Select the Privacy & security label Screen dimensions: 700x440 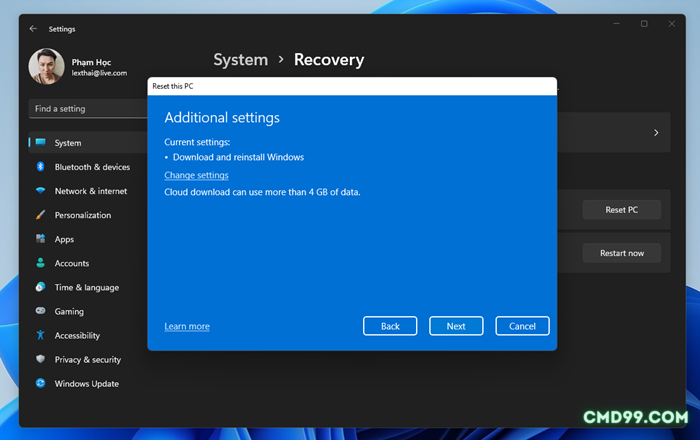click(88, 360)
